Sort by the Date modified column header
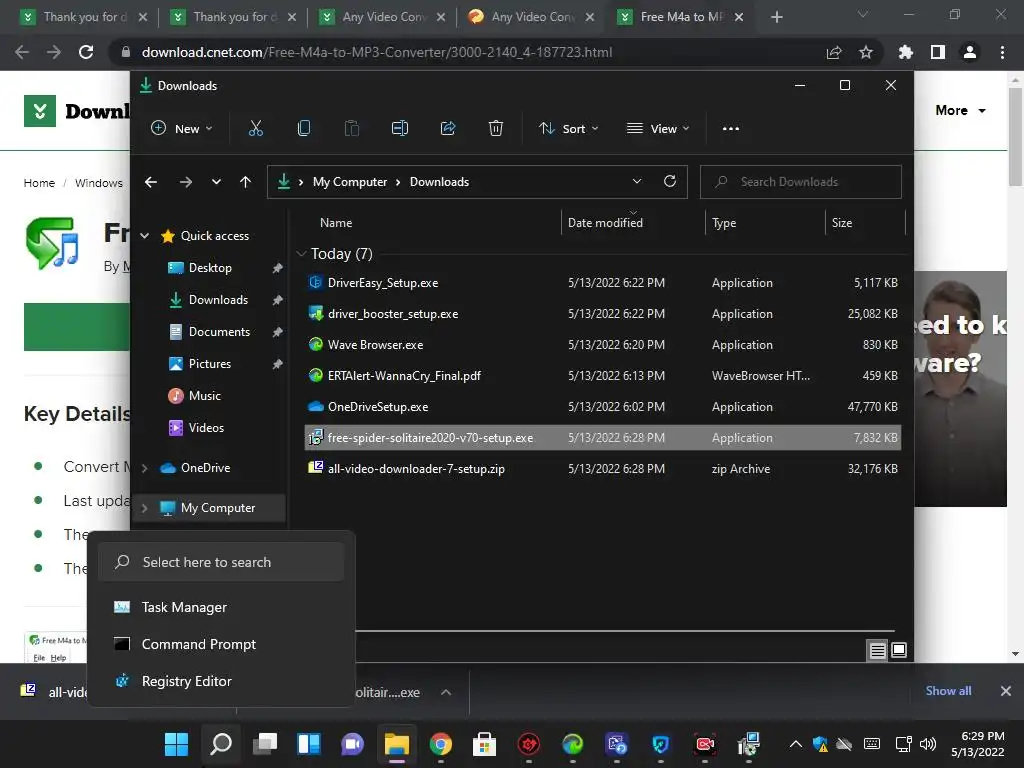 (605, 223)
